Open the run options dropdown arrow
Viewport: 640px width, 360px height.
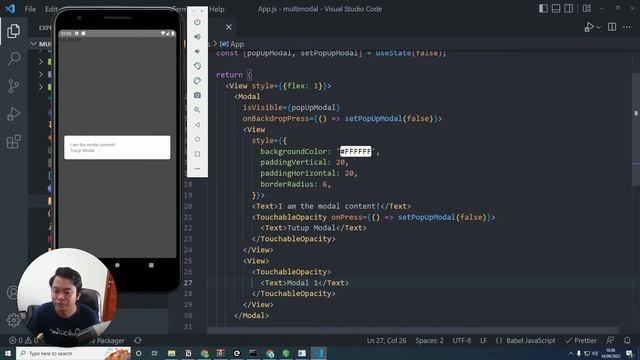click(598, 27)
